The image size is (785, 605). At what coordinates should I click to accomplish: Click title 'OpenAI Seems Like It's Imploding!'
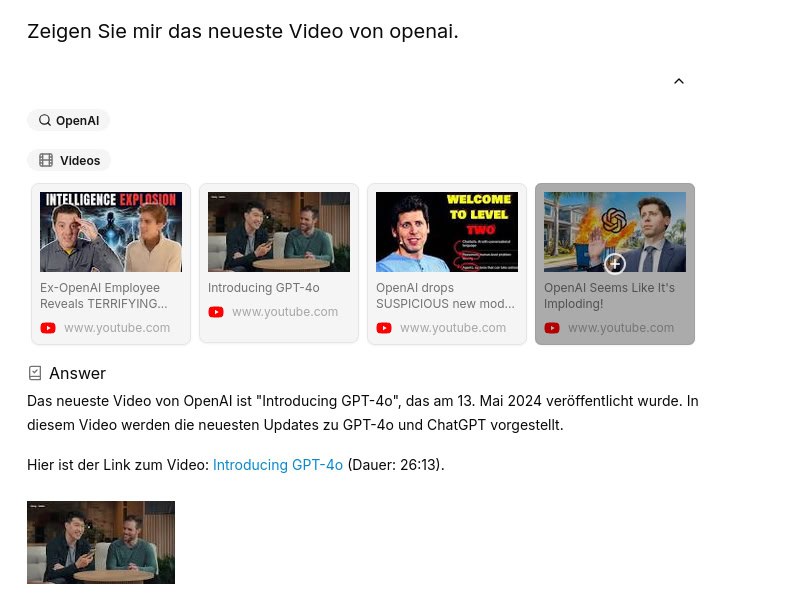(x=609, y=295)
